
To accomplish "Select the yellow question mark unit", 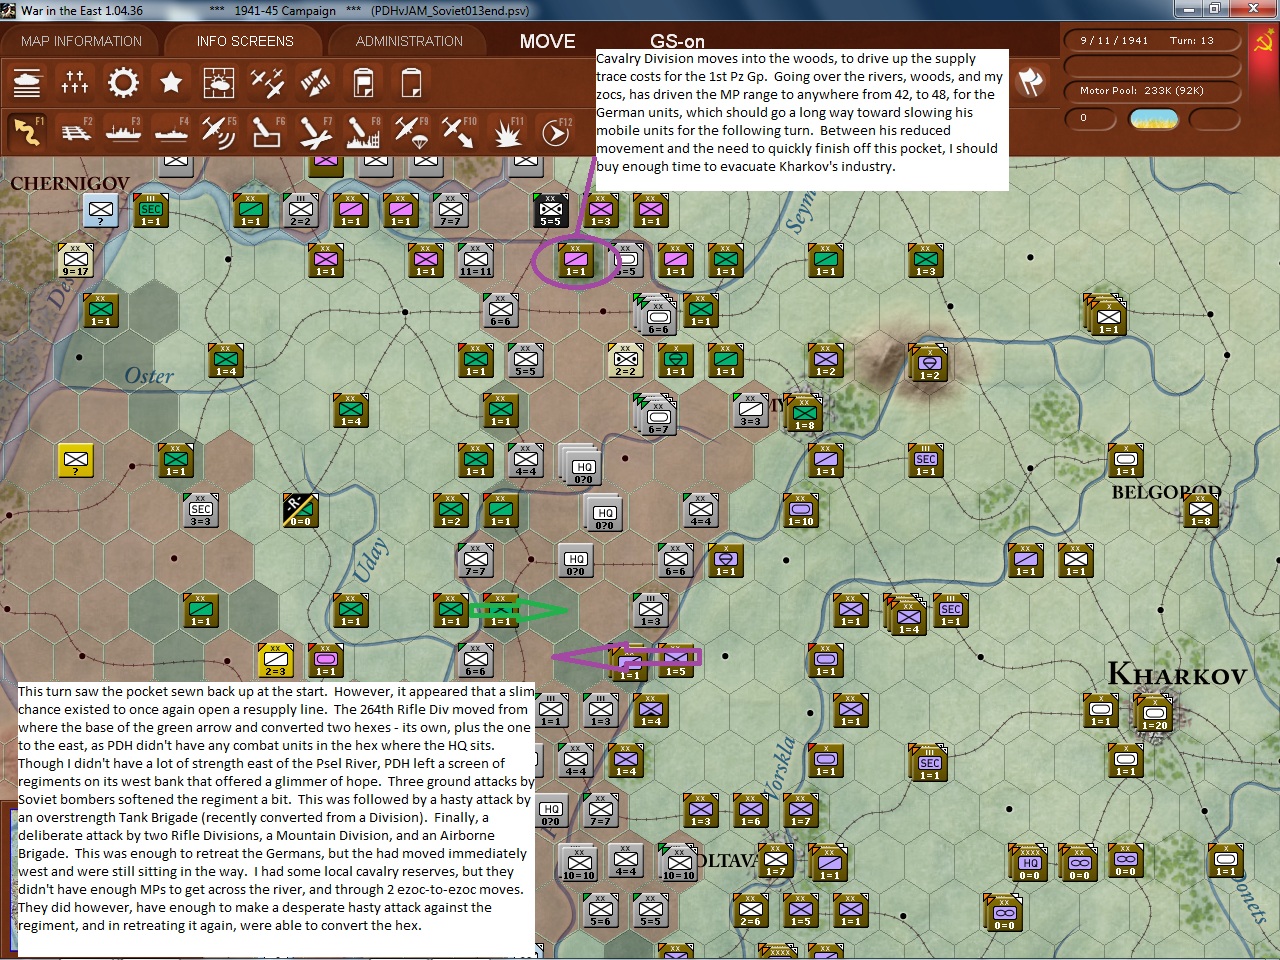I will tap(76, 460).
